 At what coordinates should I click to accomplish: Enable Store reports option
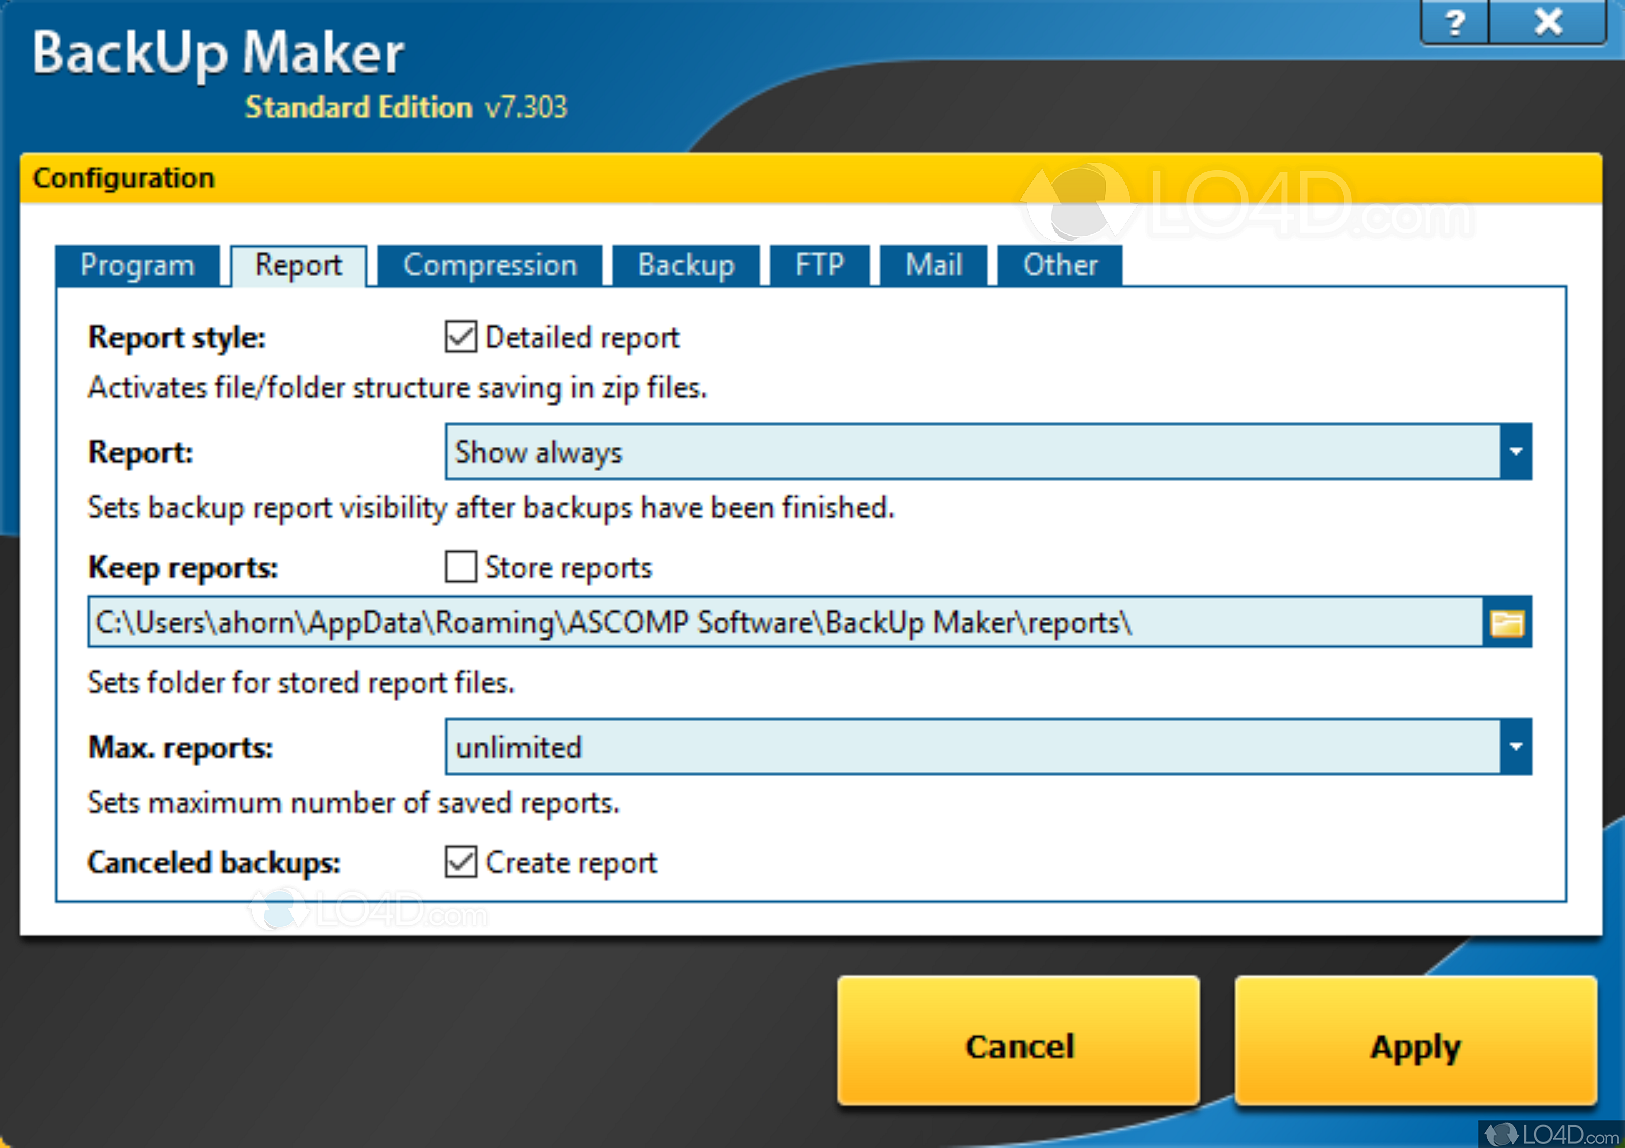(459, 567)
